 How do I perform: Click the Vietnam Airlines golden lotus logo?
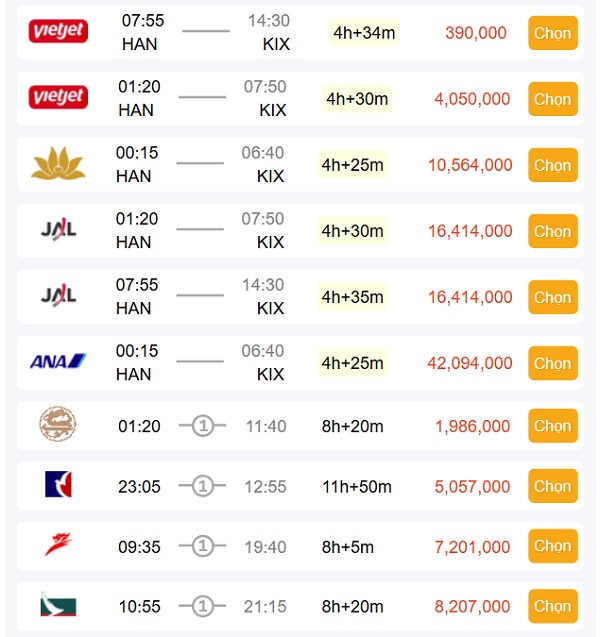point(58,163)
